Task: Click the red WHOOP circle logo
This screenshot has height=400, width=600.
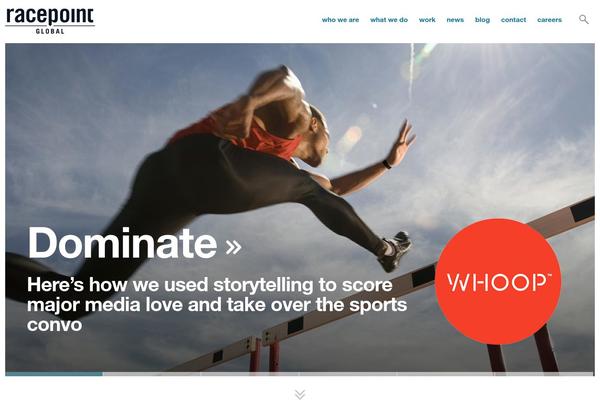Action: 498,281
